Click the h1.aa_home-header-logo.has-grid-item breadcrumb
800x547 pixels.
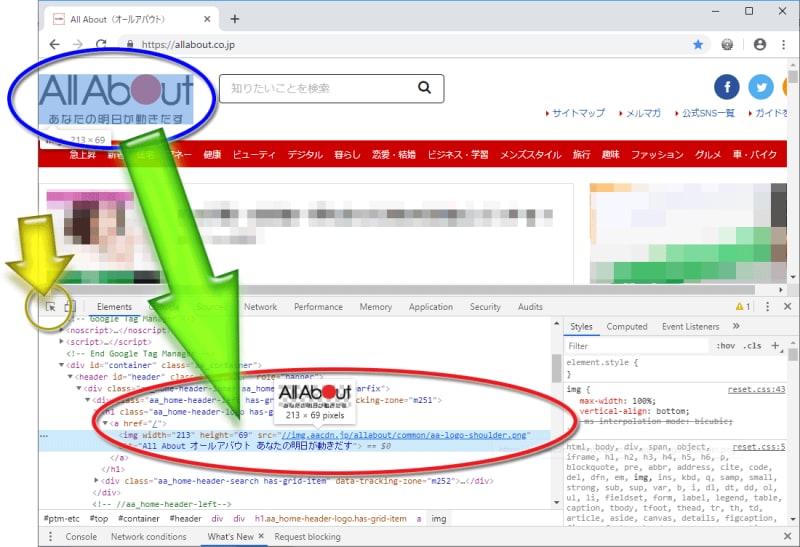pos(331,518)
